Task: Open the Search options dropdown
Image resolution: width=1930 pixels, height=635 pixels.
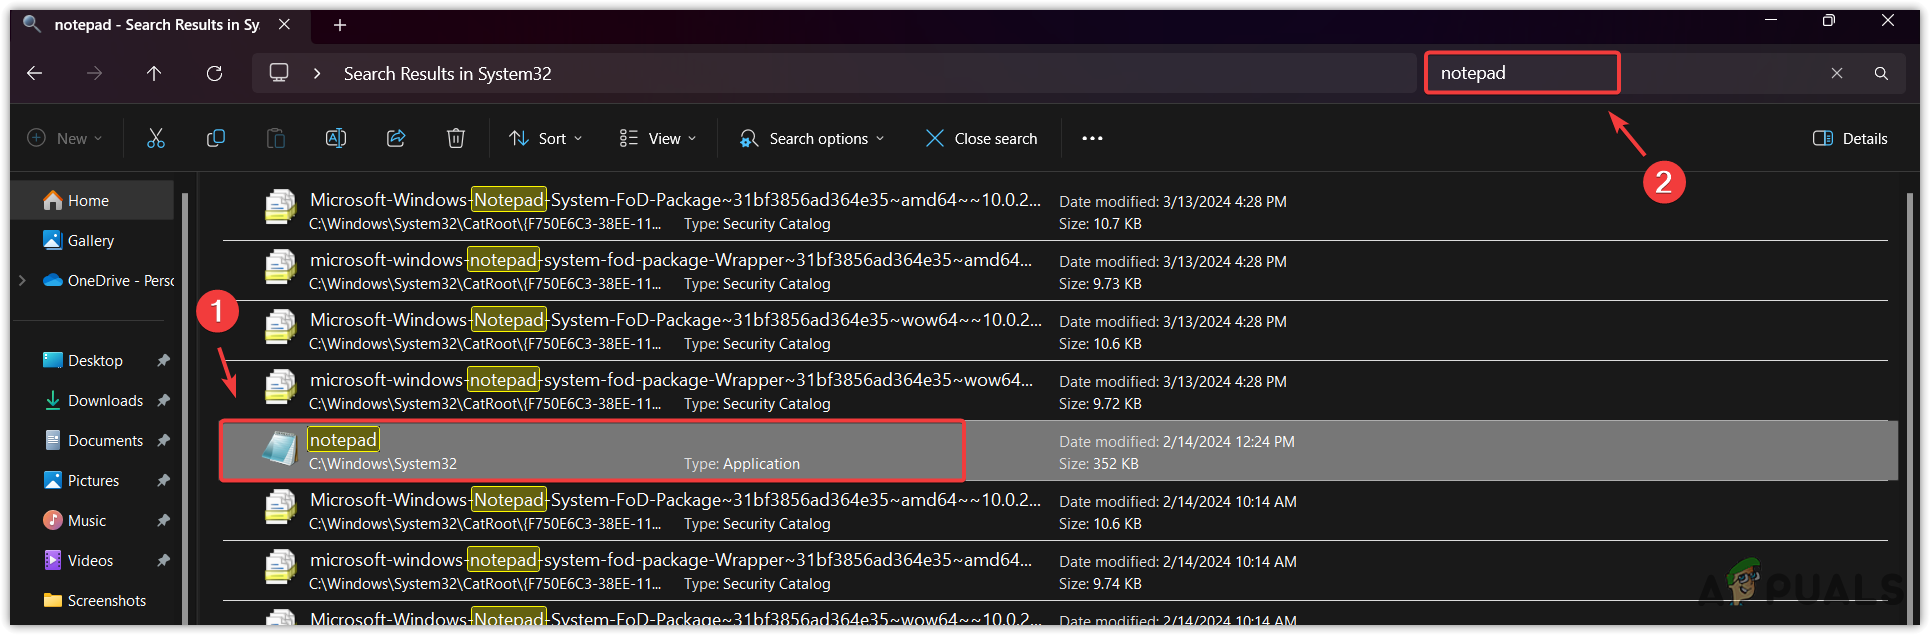Action: coord(812,138)
